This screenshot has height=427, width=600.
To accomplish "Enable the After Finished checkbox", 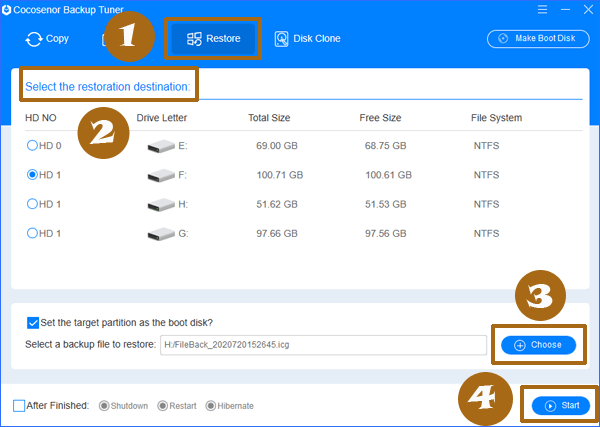I will coord(19,406).
